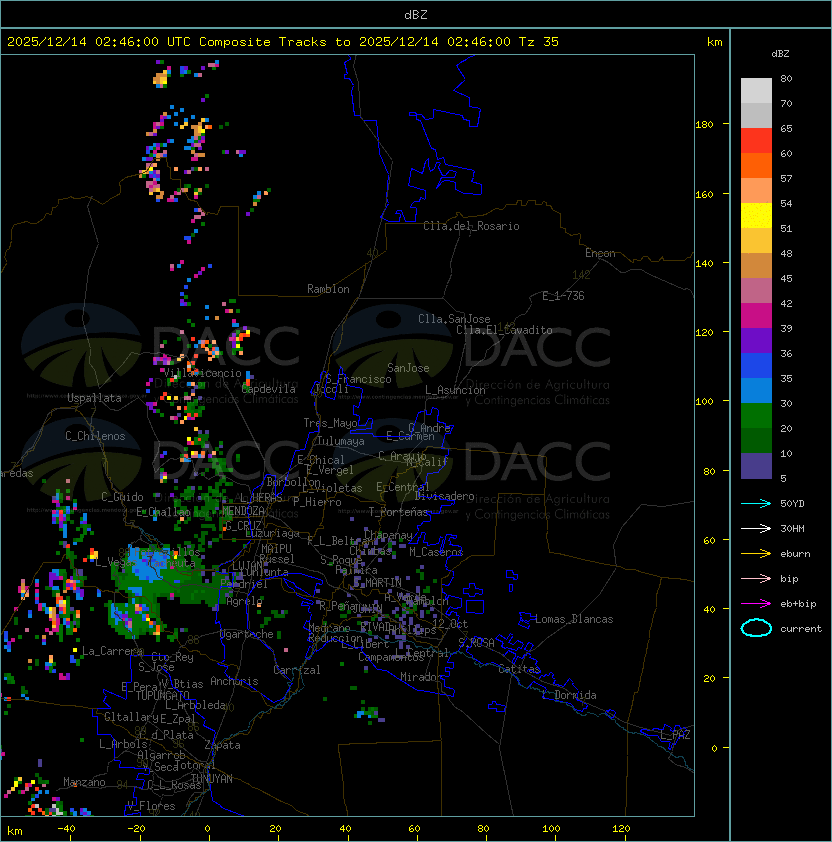Click the 'E_1-736' map label
The height and width of the screenshot is (842, 832).
click(563, 296)
